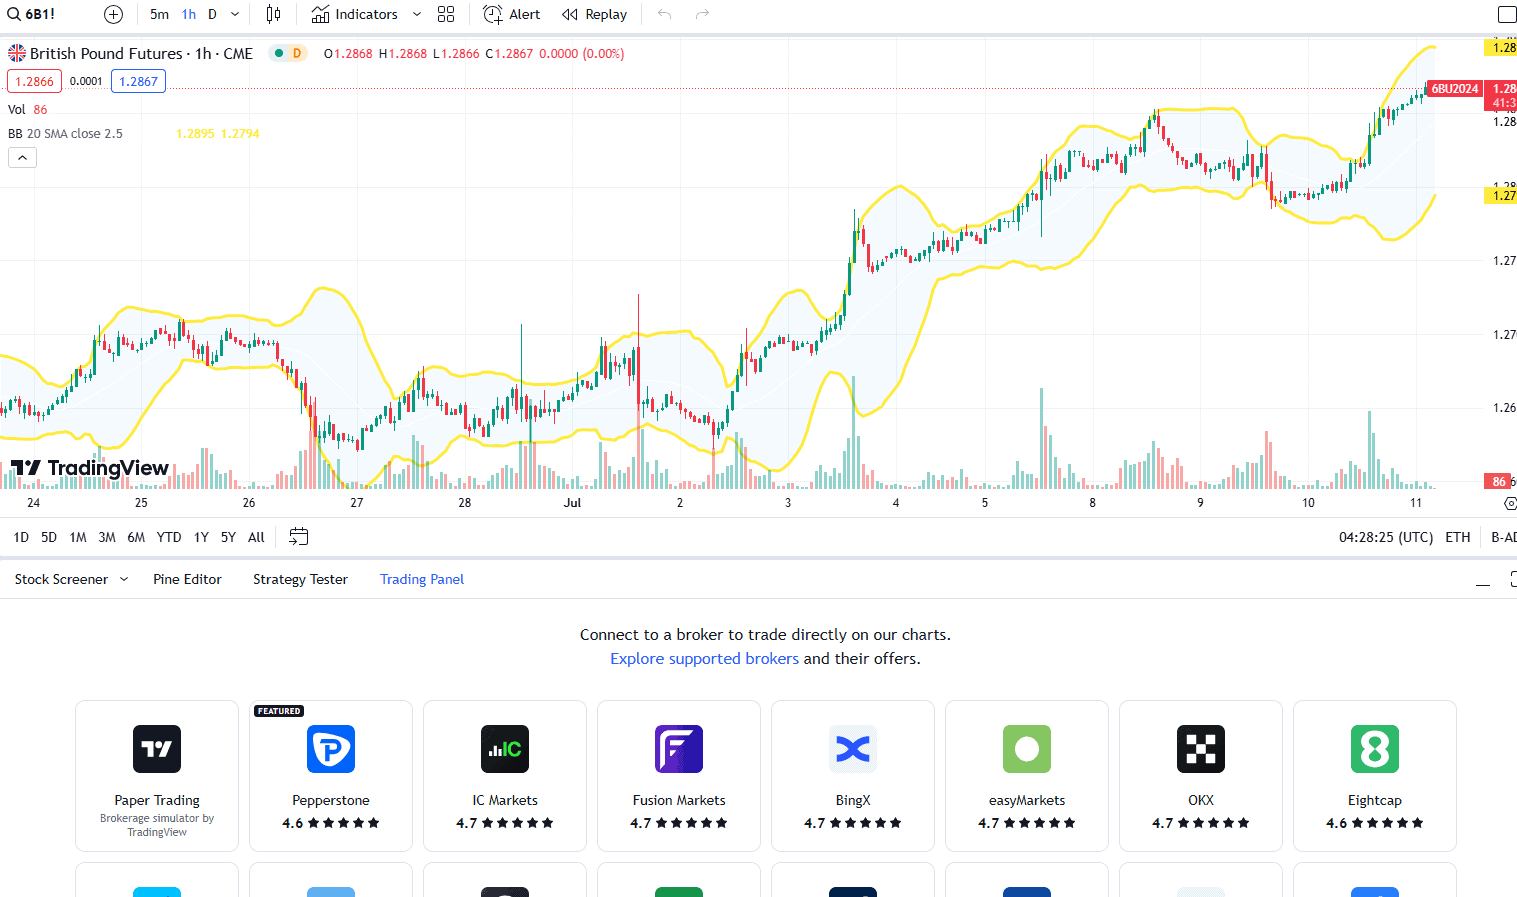
Task: Open the symbol search for 6B1!
Action: pos(38,14)
